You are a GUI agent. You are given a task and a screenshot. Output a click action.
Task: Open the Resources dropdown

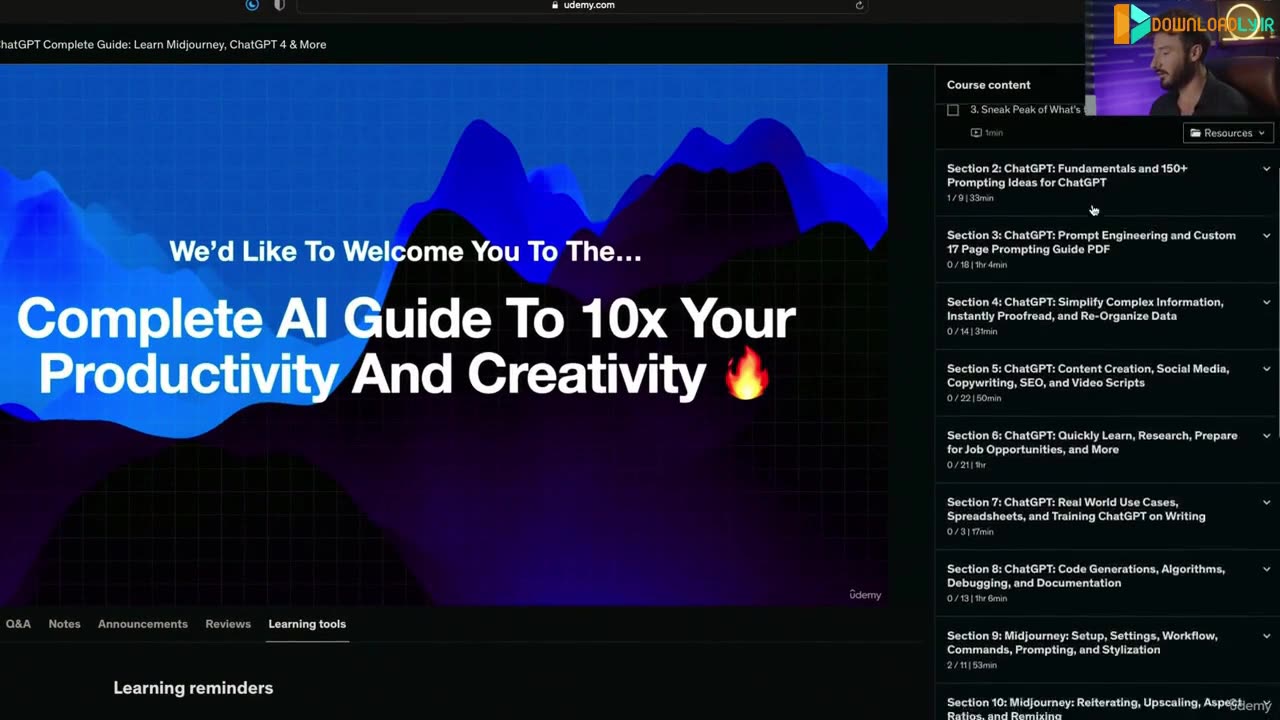tap(1227, 133)
